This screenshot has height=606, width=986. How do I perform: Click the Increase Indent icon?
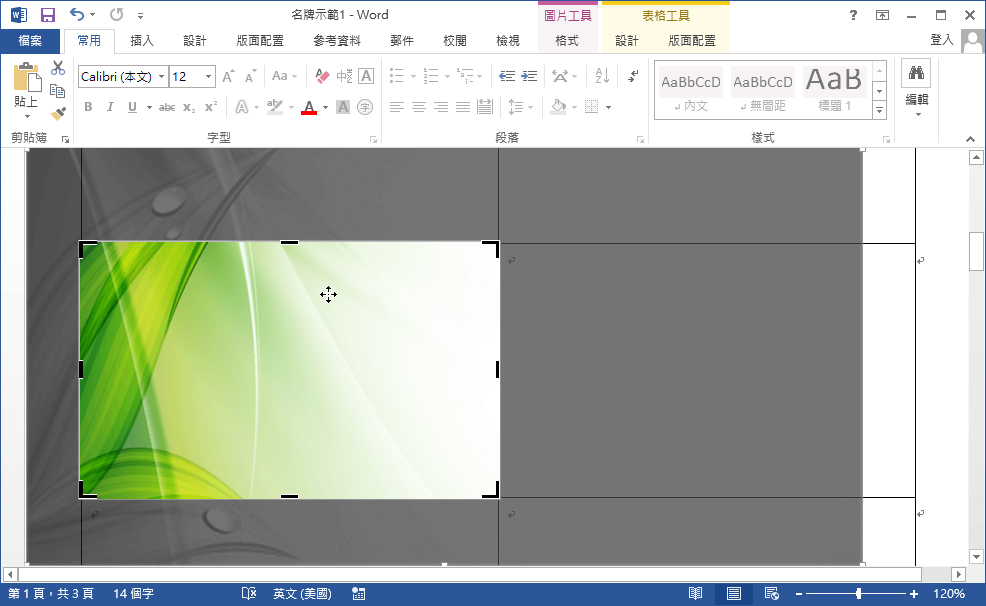tap(529, 76)
